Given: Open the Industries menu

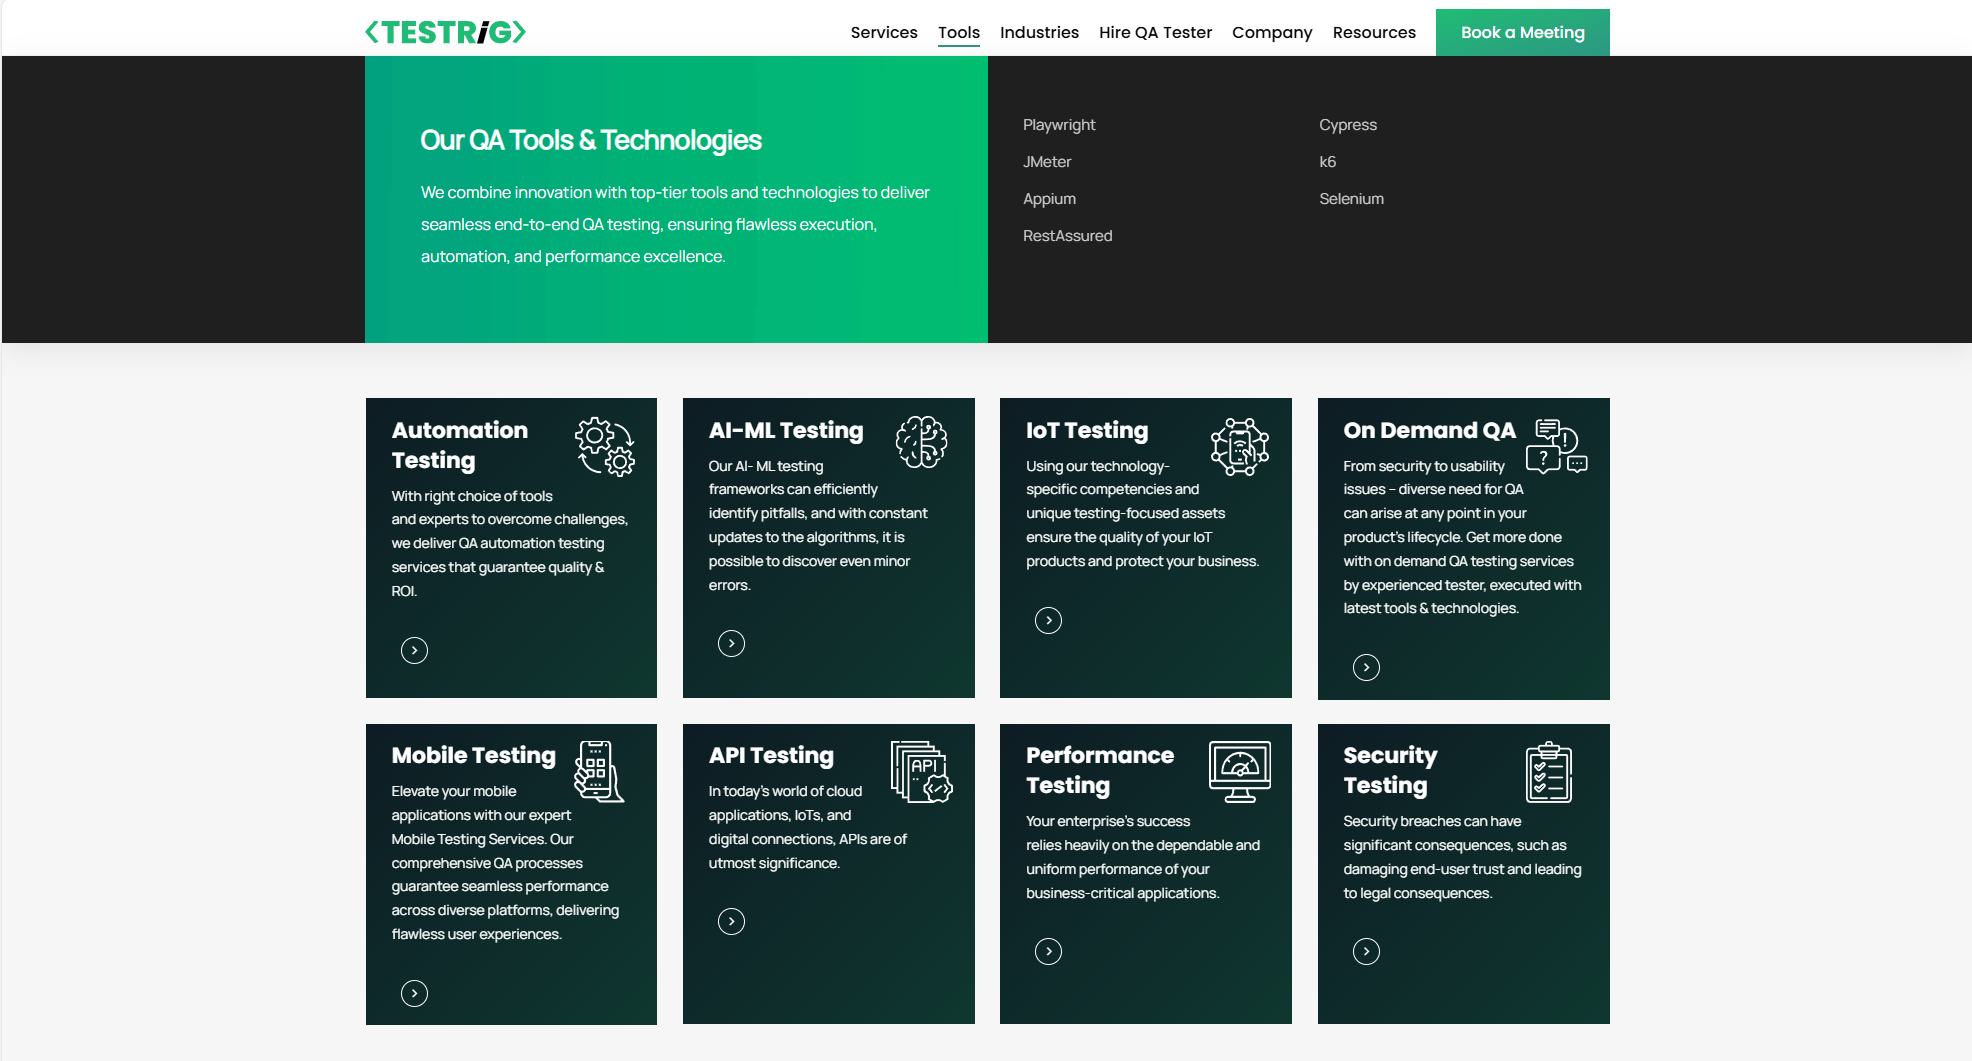Looking at the screenshot, I should 1039,32.
